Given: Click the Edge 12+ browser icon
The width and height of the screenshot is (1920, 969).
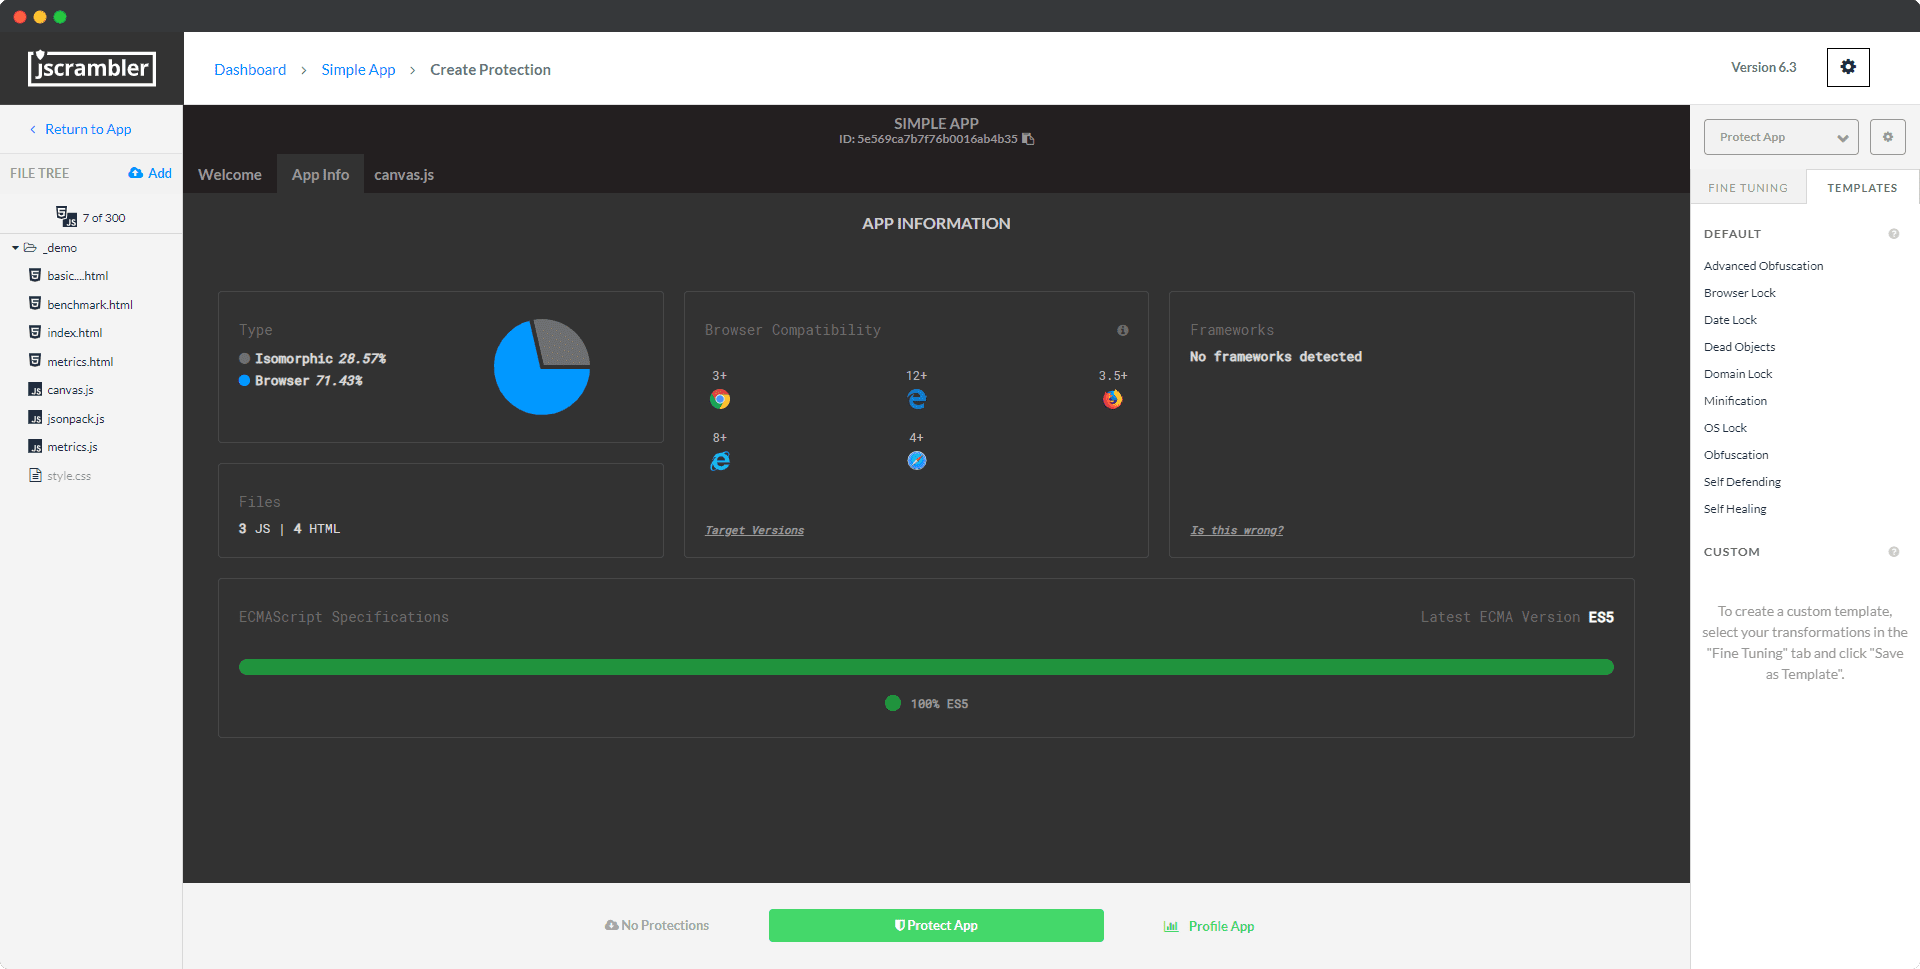Looking at the screenshot, I should point(917,399).
